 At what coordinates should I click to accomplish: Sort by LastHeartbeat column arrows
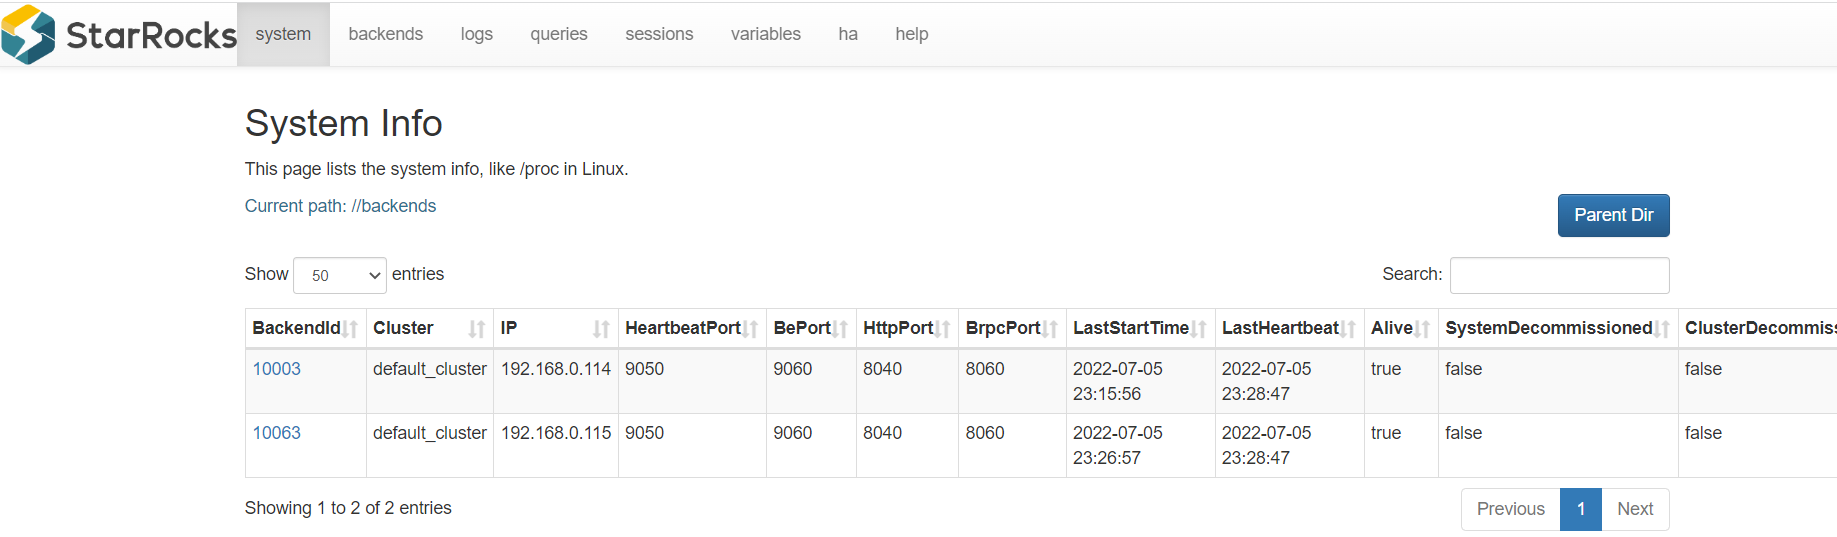pyautogui.click(x=1348, y=329)
